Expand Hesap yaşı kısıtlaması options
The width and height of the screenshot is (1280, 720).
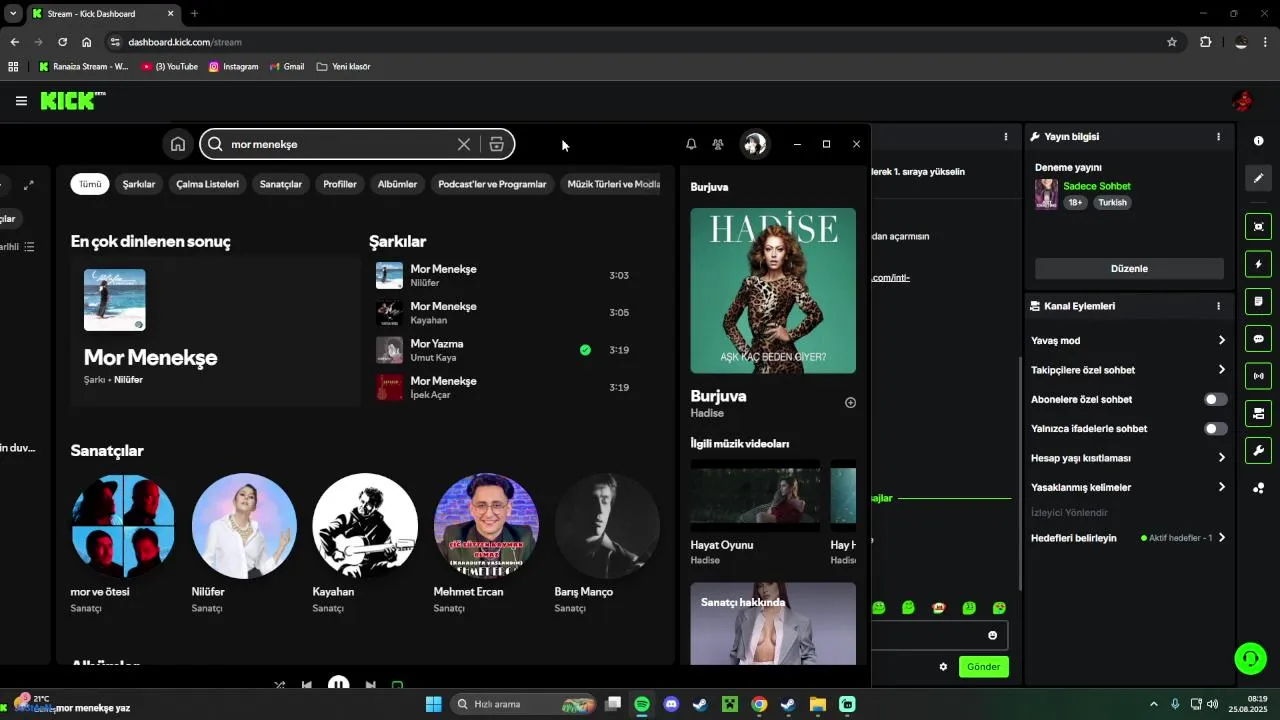click(x=1127, y=458)
